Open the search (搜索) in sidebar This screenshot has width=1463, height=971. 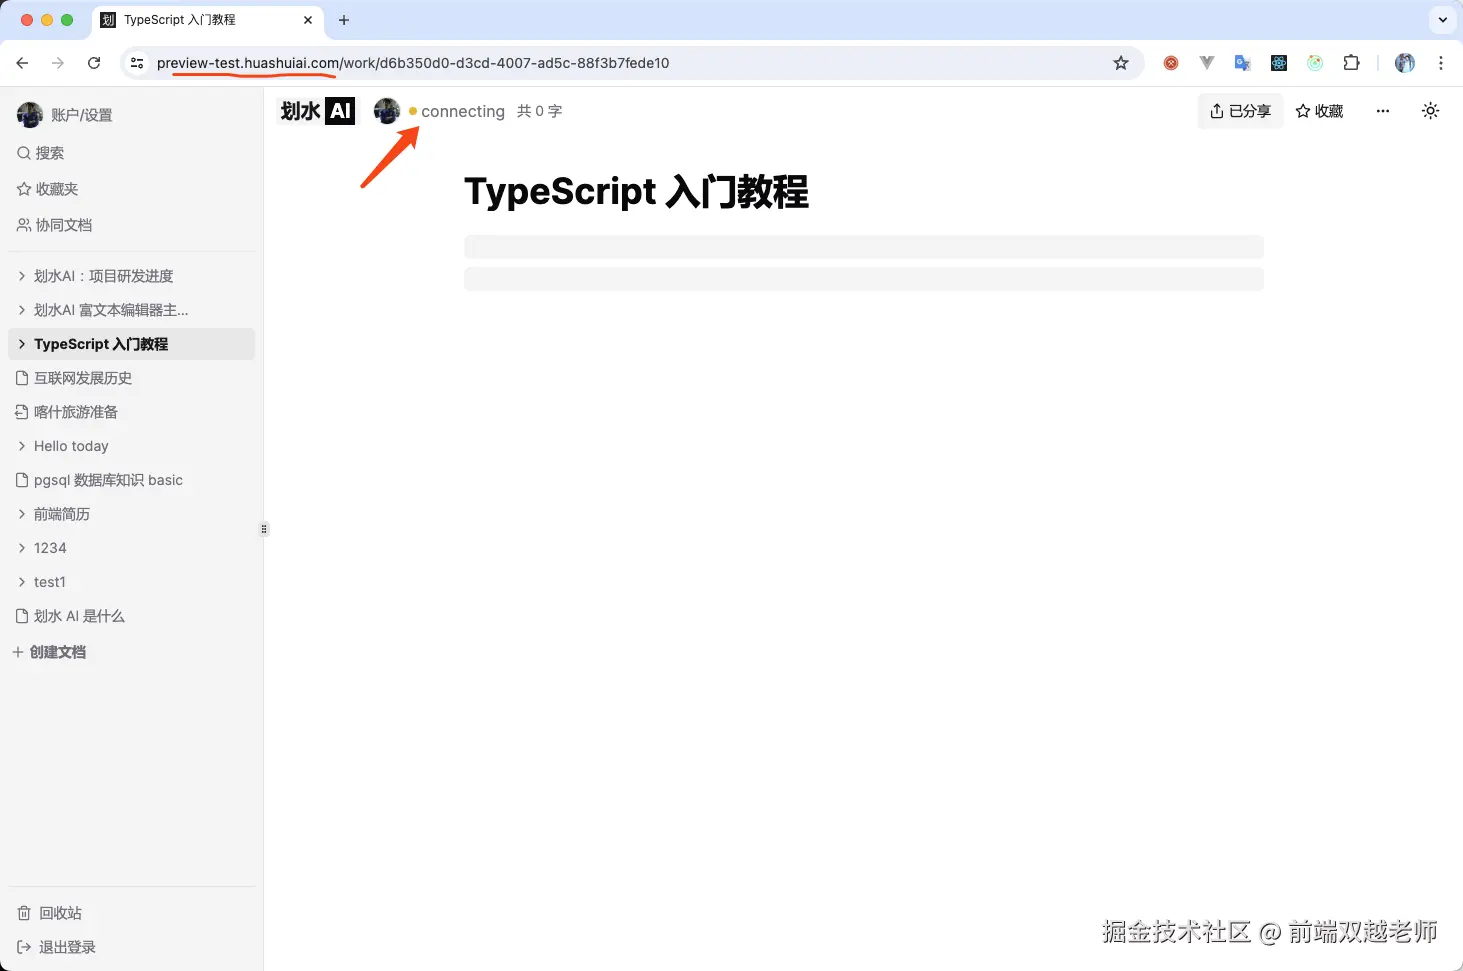pos(48,152)
